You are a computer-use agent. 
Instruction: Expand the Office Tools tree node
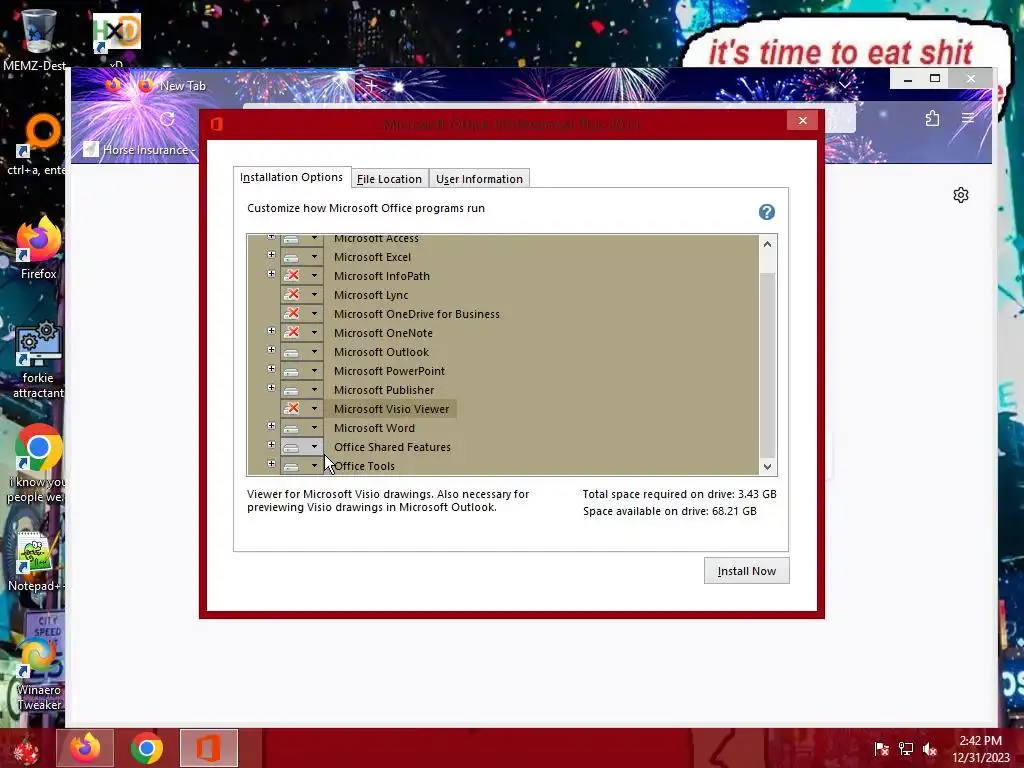click(271, 464)
